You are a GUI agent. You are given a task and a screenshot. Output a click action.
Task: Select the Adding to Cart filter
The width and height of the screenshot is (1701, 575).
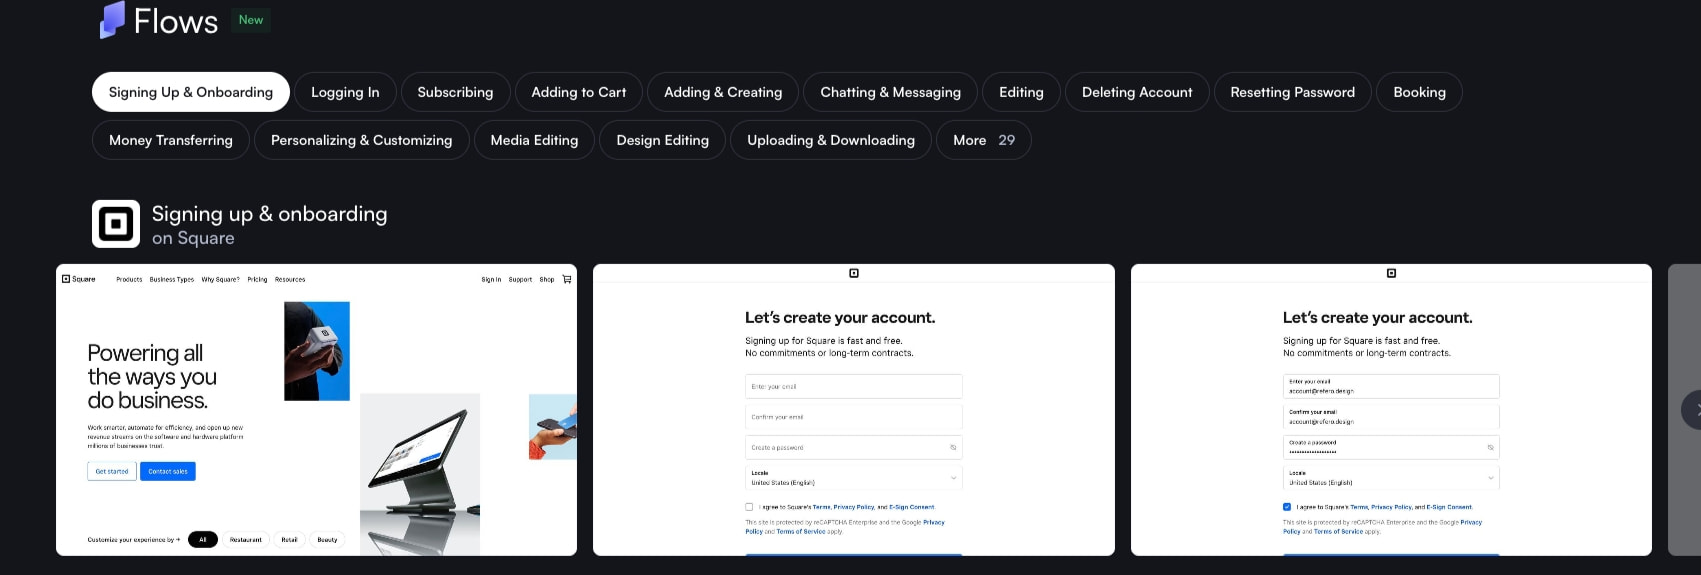tap(579, 92)
